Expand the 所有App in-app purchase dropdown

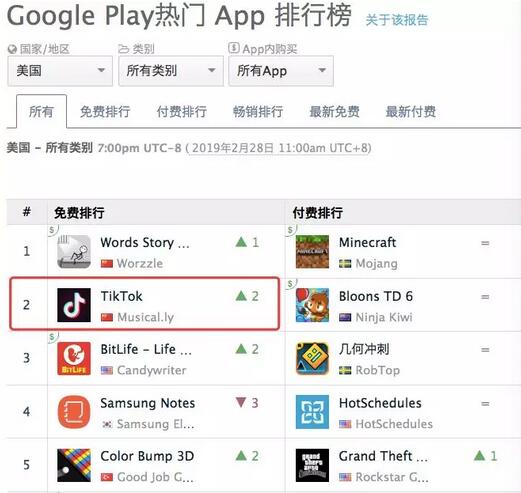click(x=281, y=71)
